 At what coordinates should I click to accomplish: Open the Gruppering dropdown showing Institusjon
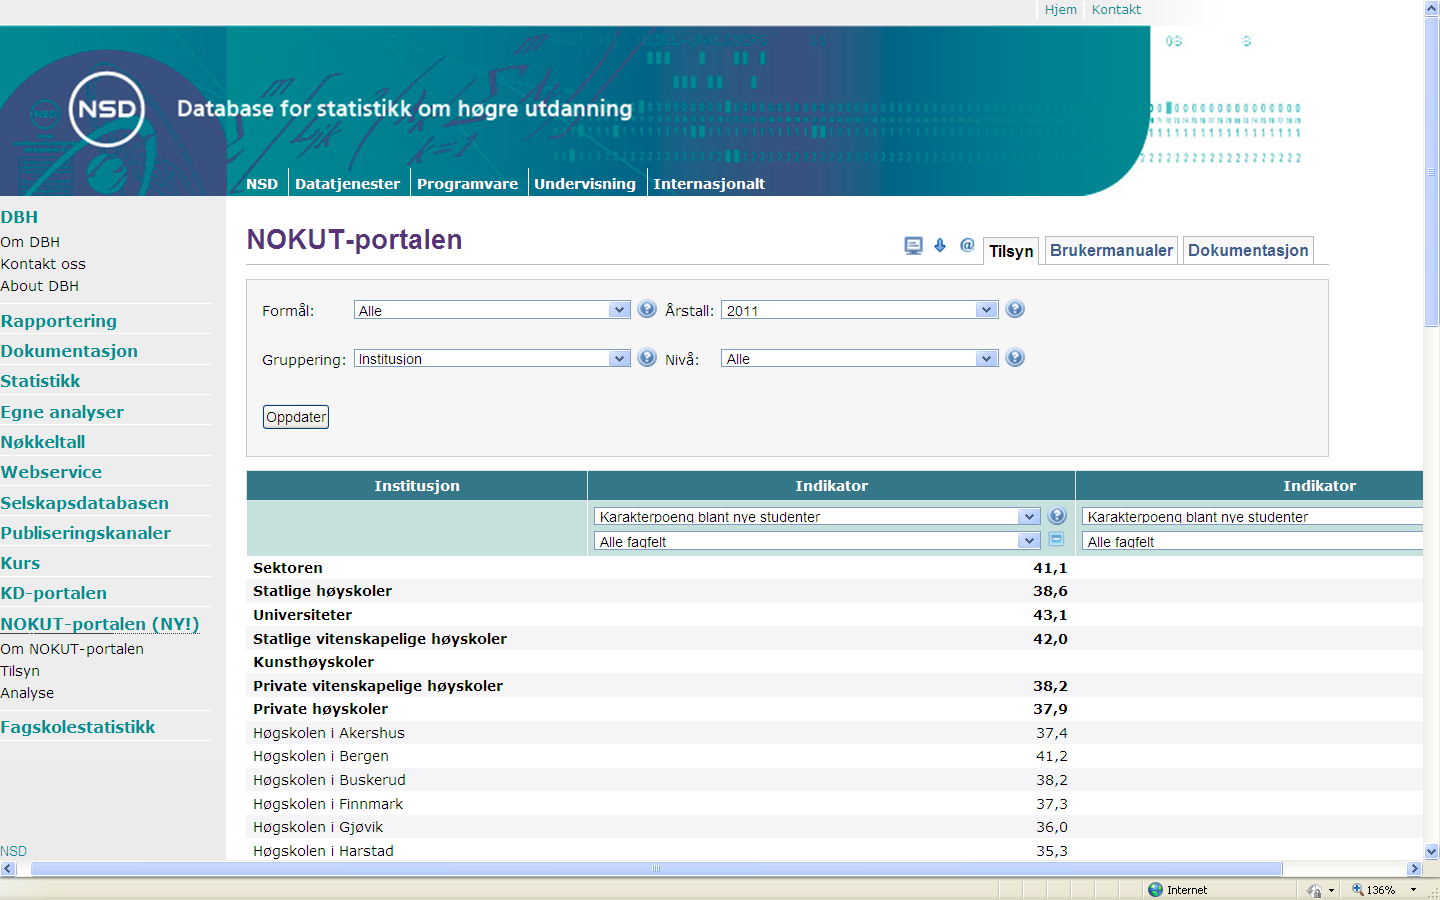coord(492,358)
